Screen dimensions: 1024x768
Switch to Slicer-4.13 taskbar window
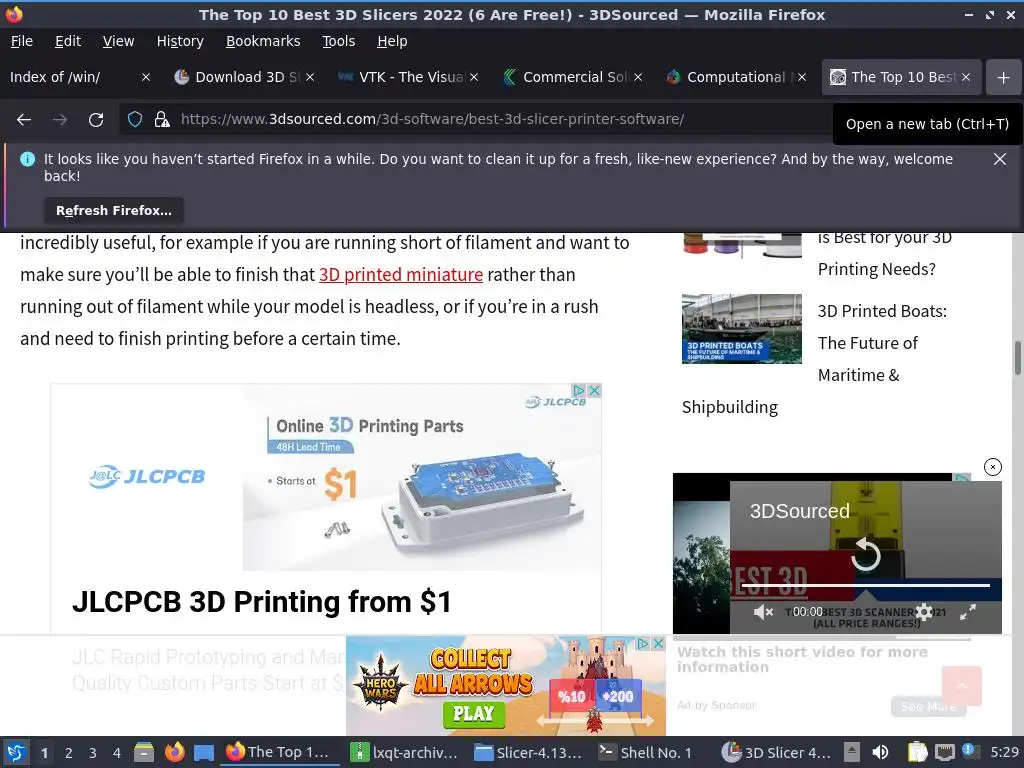(x=529, y=752)
